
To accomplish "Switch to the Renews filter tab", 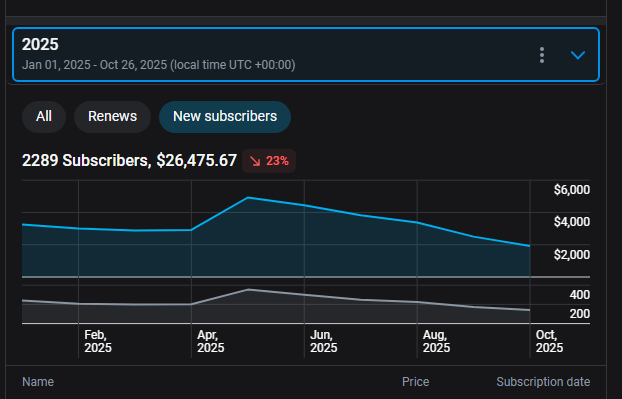I will [x=112, y=117].
